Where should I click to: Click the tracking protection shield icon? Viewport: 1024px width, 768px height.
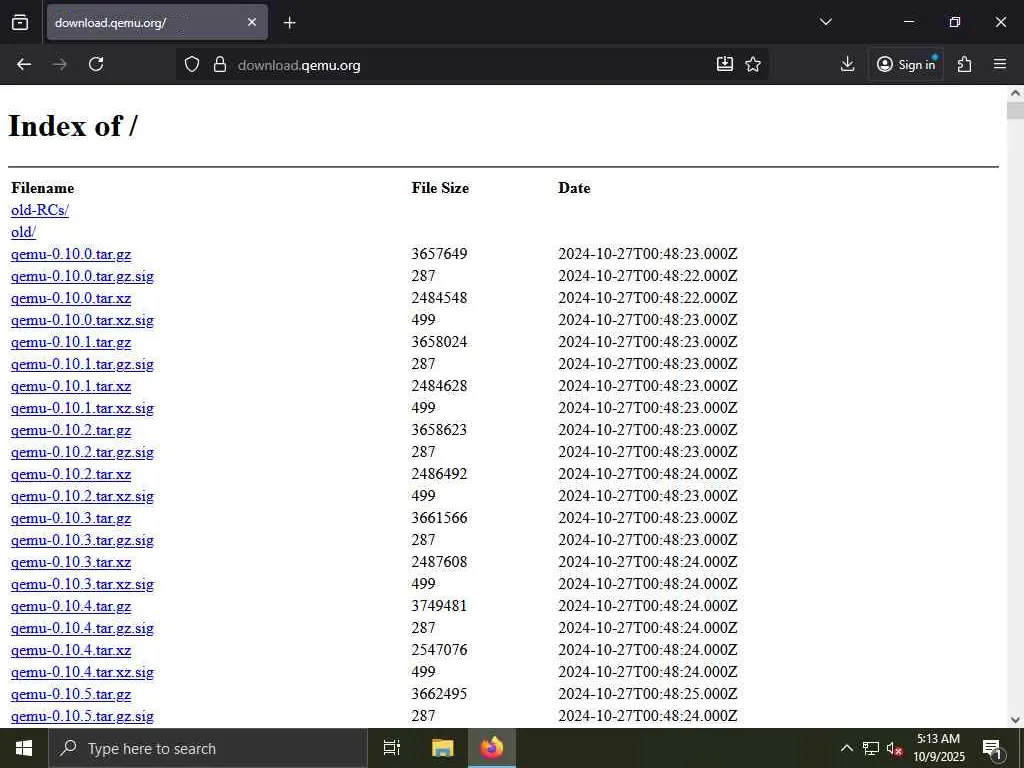coord(191,64)
